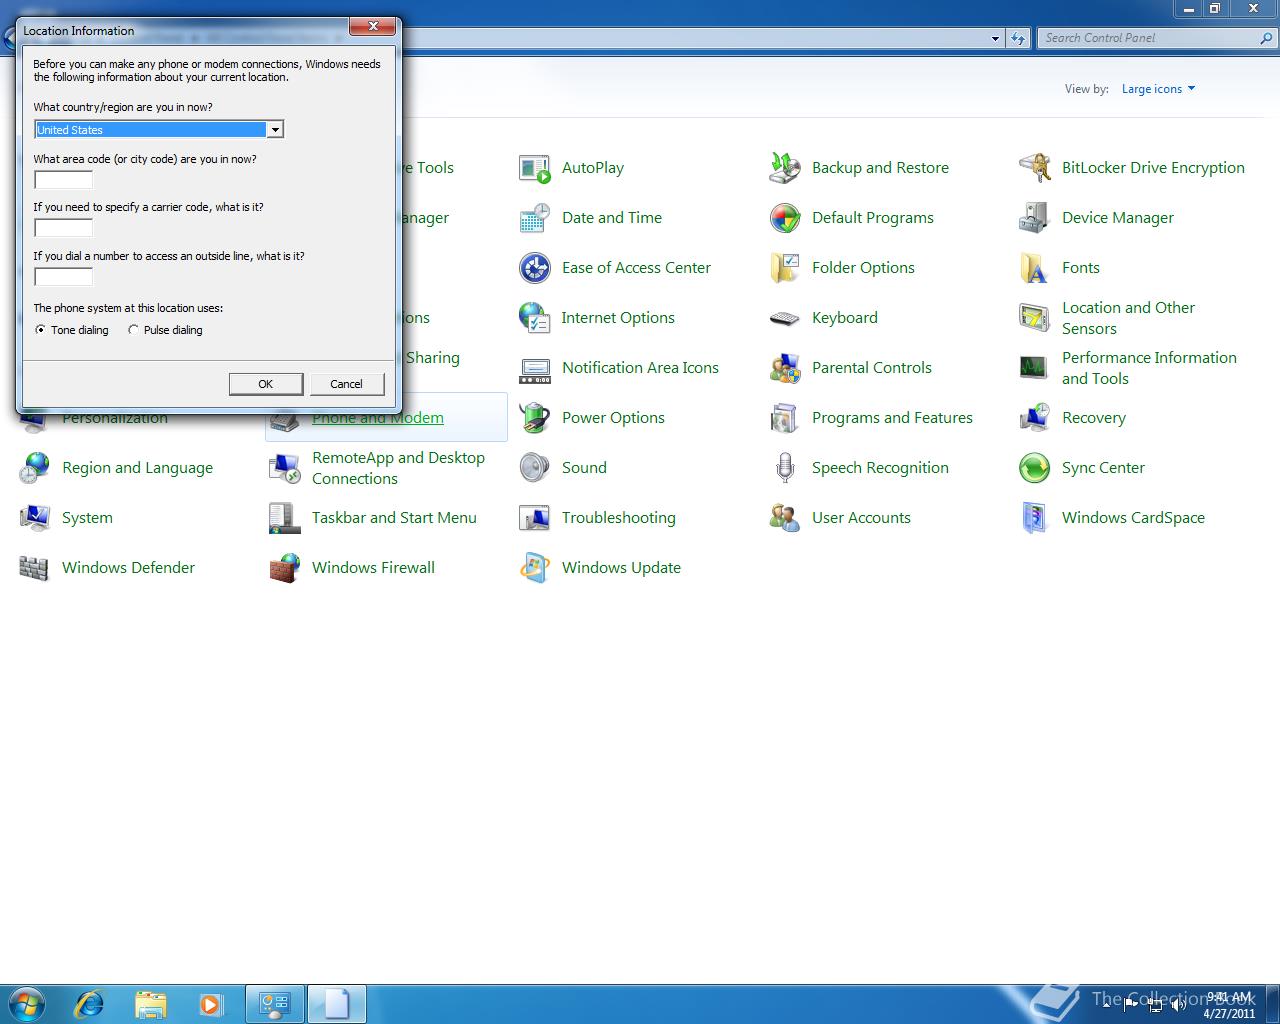
Task: Open the Power Options icon
Action: point(535,418)
